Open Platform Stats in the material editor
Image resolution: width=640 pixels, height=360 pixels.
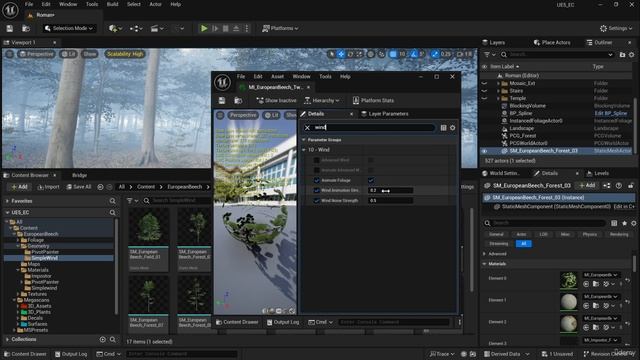point(373,100)
